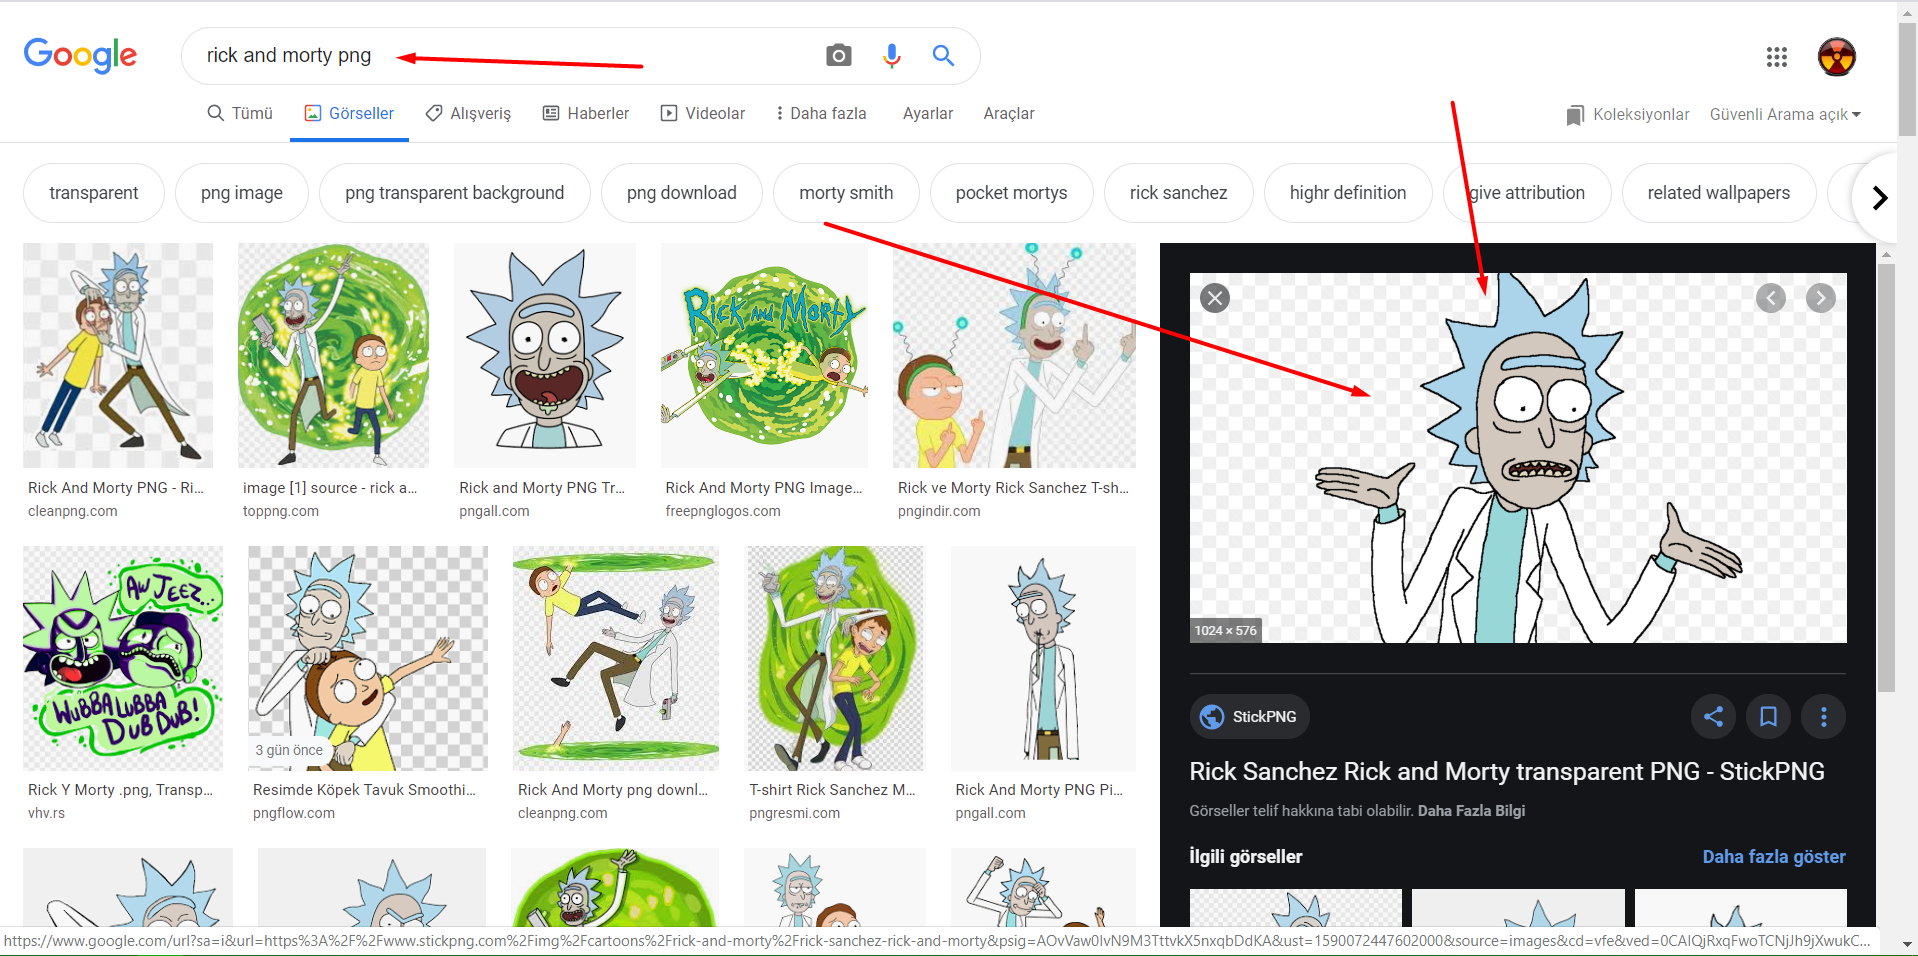Open freepnglogos.com logo image thumbnail
1918x956 pixels.
pos(764,355)
